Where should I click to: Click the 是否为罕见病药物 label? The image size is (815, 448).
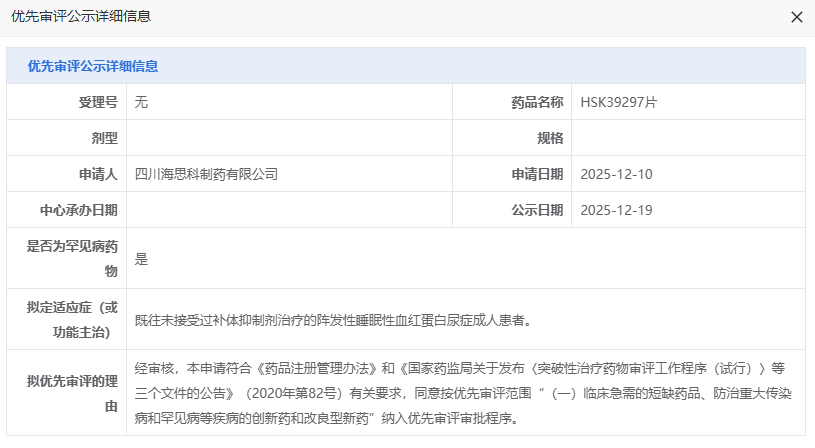pos(72,258)
